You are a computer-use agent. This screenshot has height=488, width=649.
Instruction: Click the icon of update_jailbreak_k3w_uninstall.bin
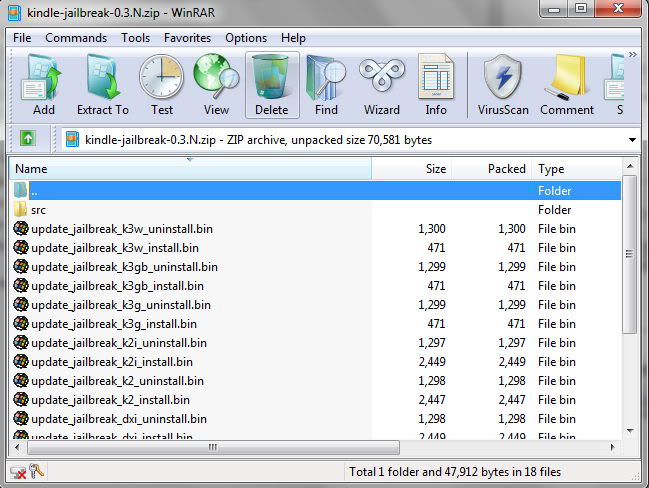coord(21,228)
